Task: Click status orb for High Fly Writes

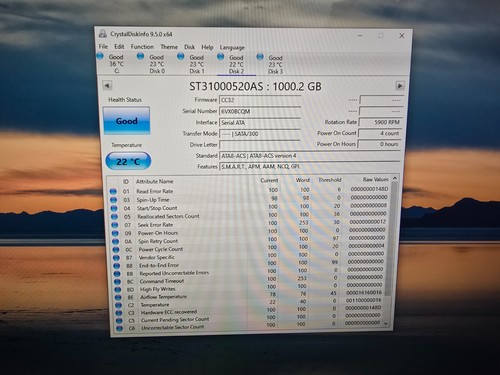Action: click(x=117, y=290)
